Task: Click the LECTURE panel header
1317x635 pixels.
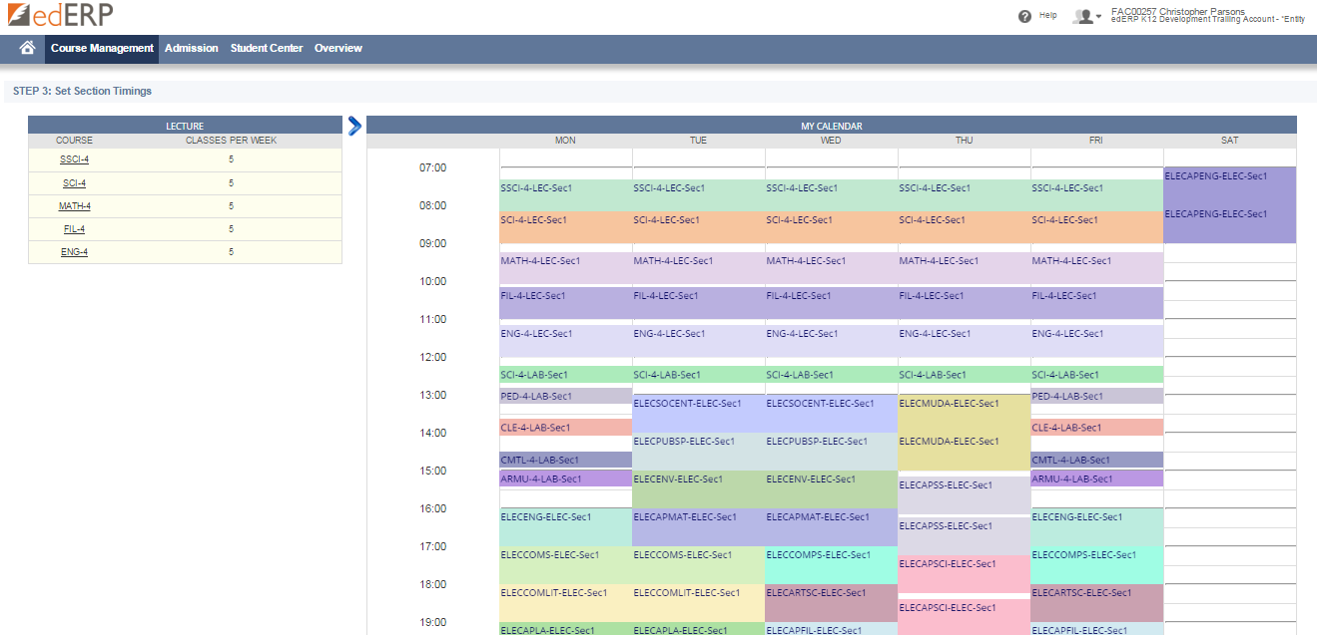Action: pos(185,126)
